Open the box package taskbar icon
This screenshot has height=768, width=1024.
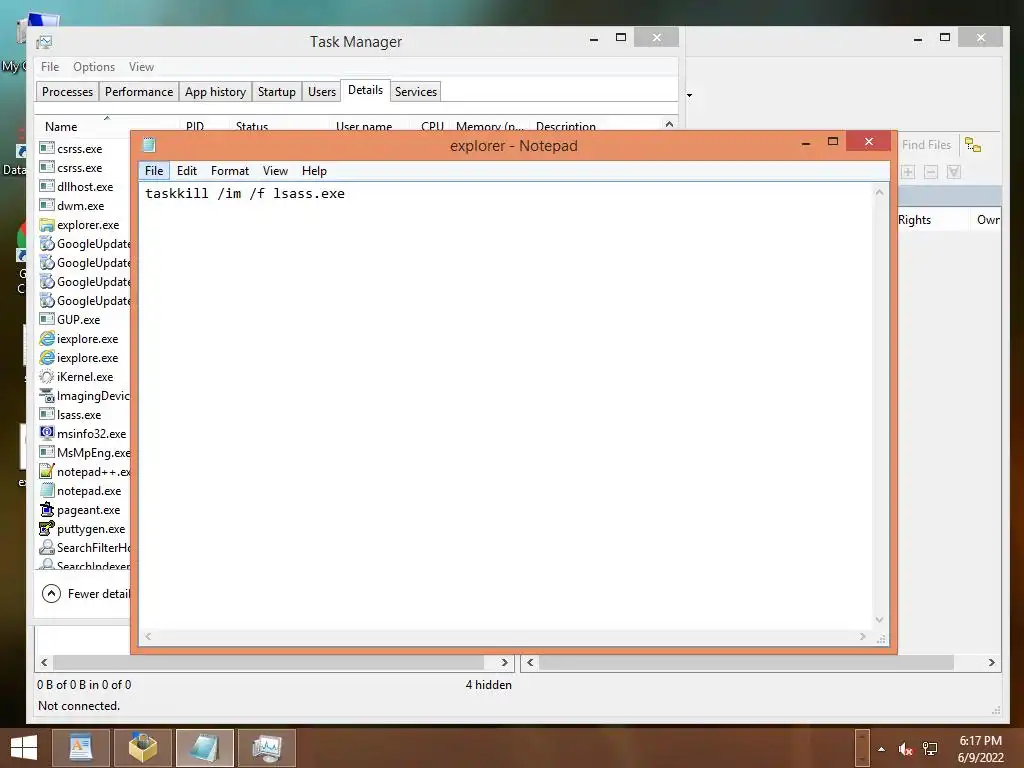(142, 748)
